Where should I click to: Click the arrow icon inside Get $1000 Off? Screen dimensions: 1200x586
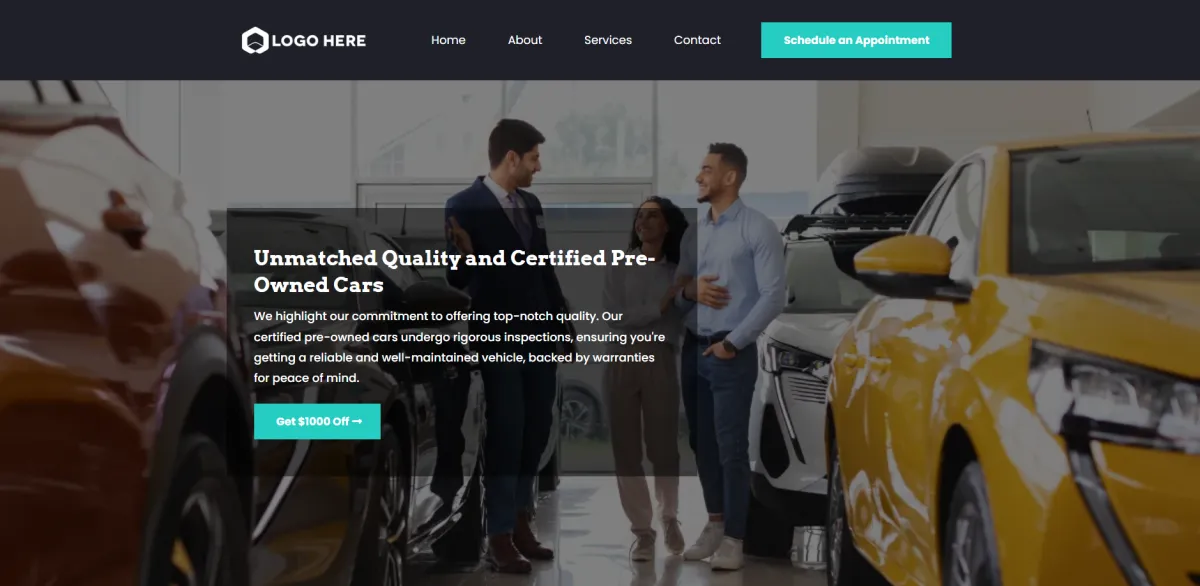[357, 422]
